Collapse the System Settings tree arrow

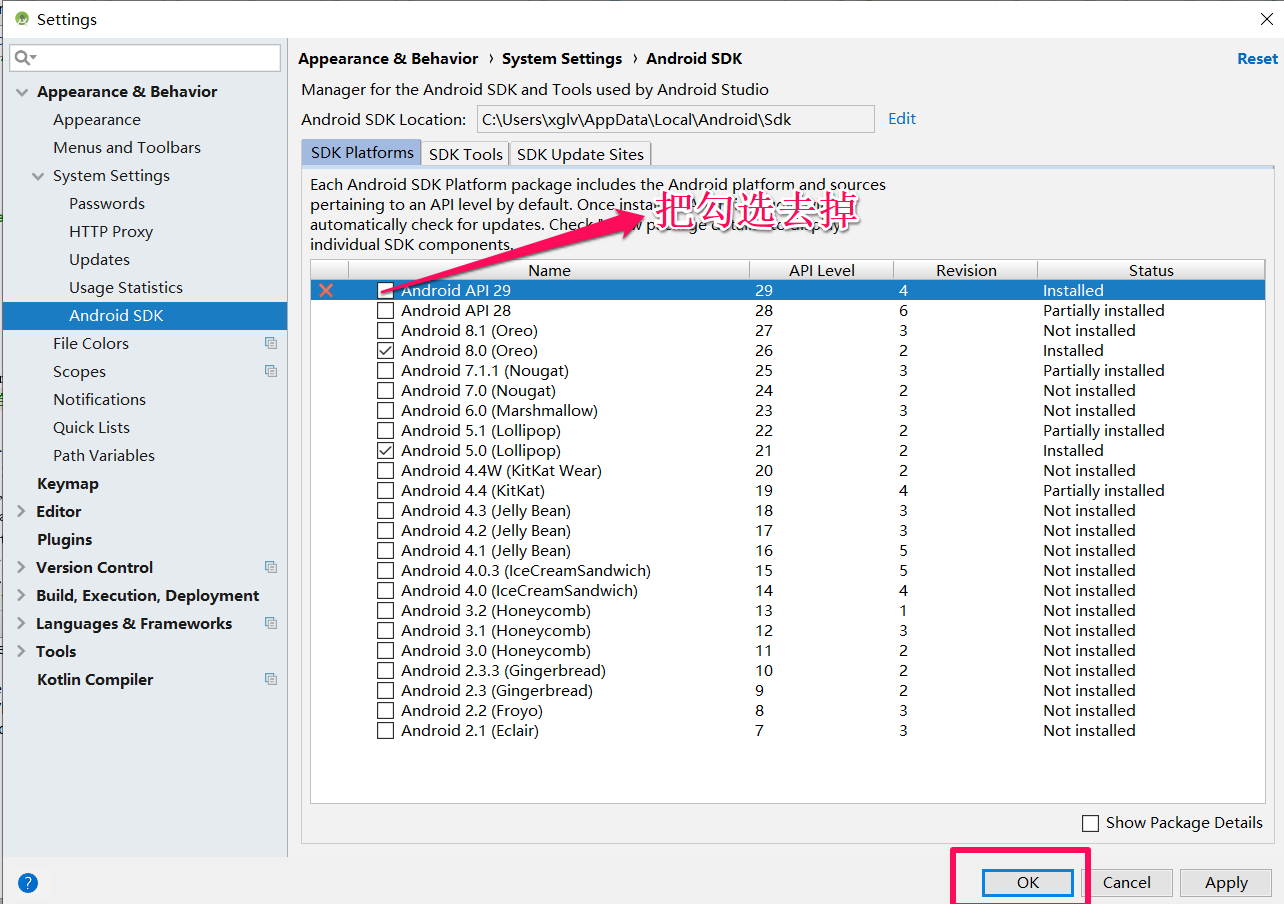click(x=38, y=176)
